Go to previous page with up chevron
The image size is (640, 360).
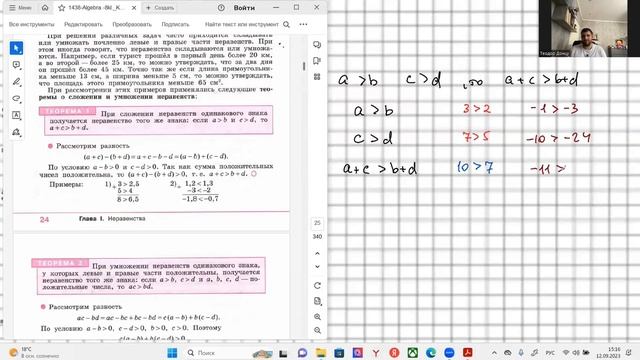click(317, 253)
